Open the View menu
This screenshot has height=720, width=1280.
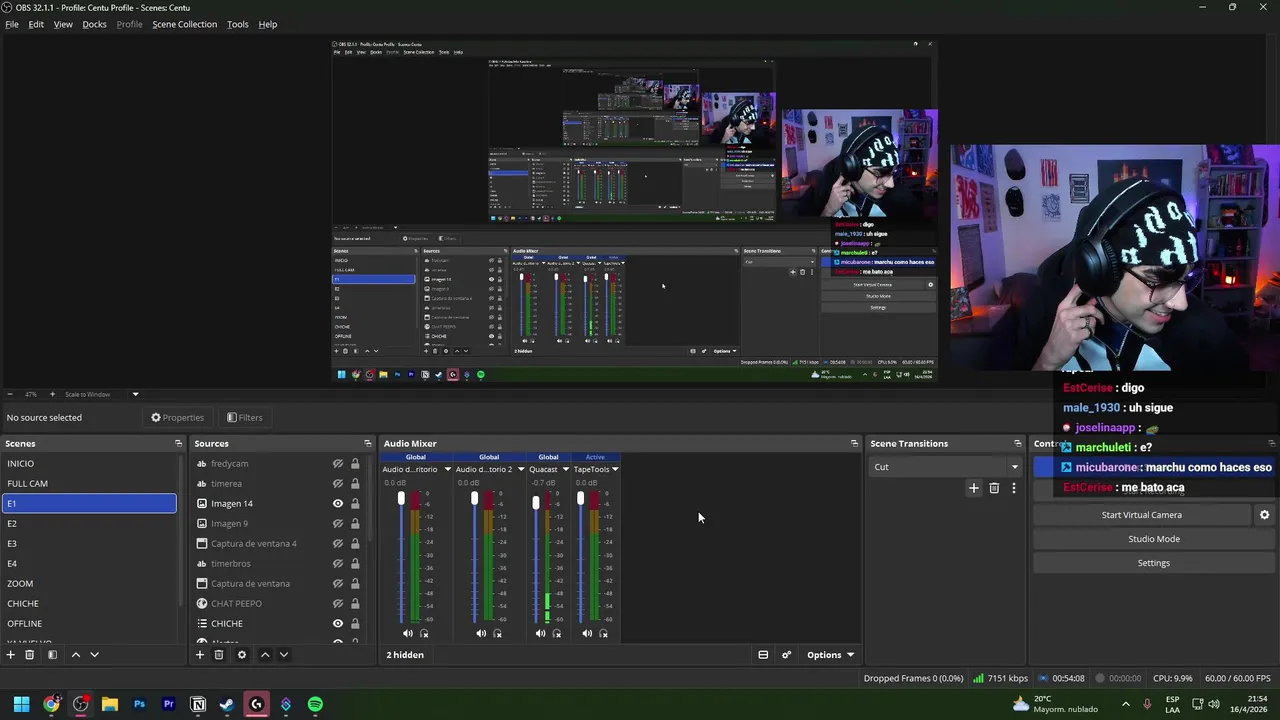coord(63,24)
